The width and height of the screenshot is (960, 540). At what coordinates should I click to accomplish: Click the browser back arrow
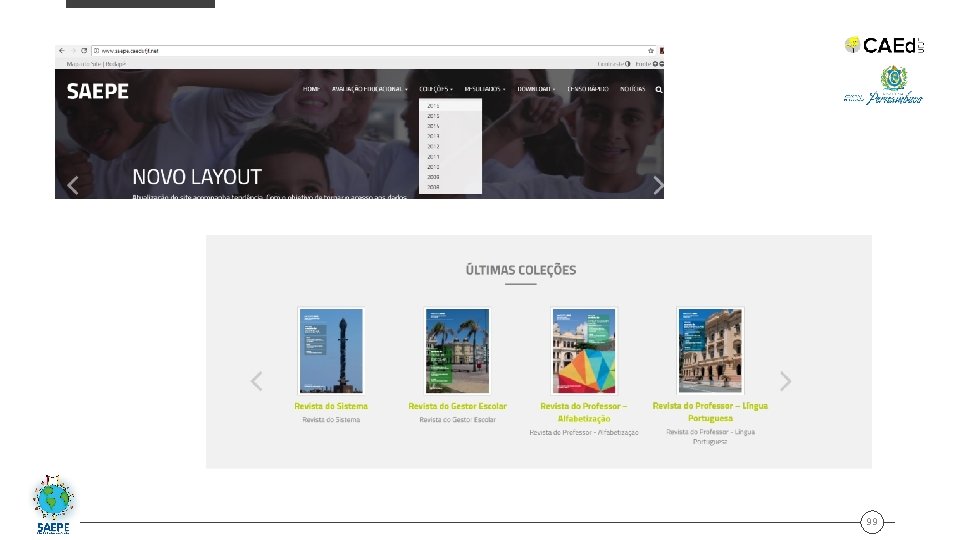pyautogui.click(x=61, y=51)
